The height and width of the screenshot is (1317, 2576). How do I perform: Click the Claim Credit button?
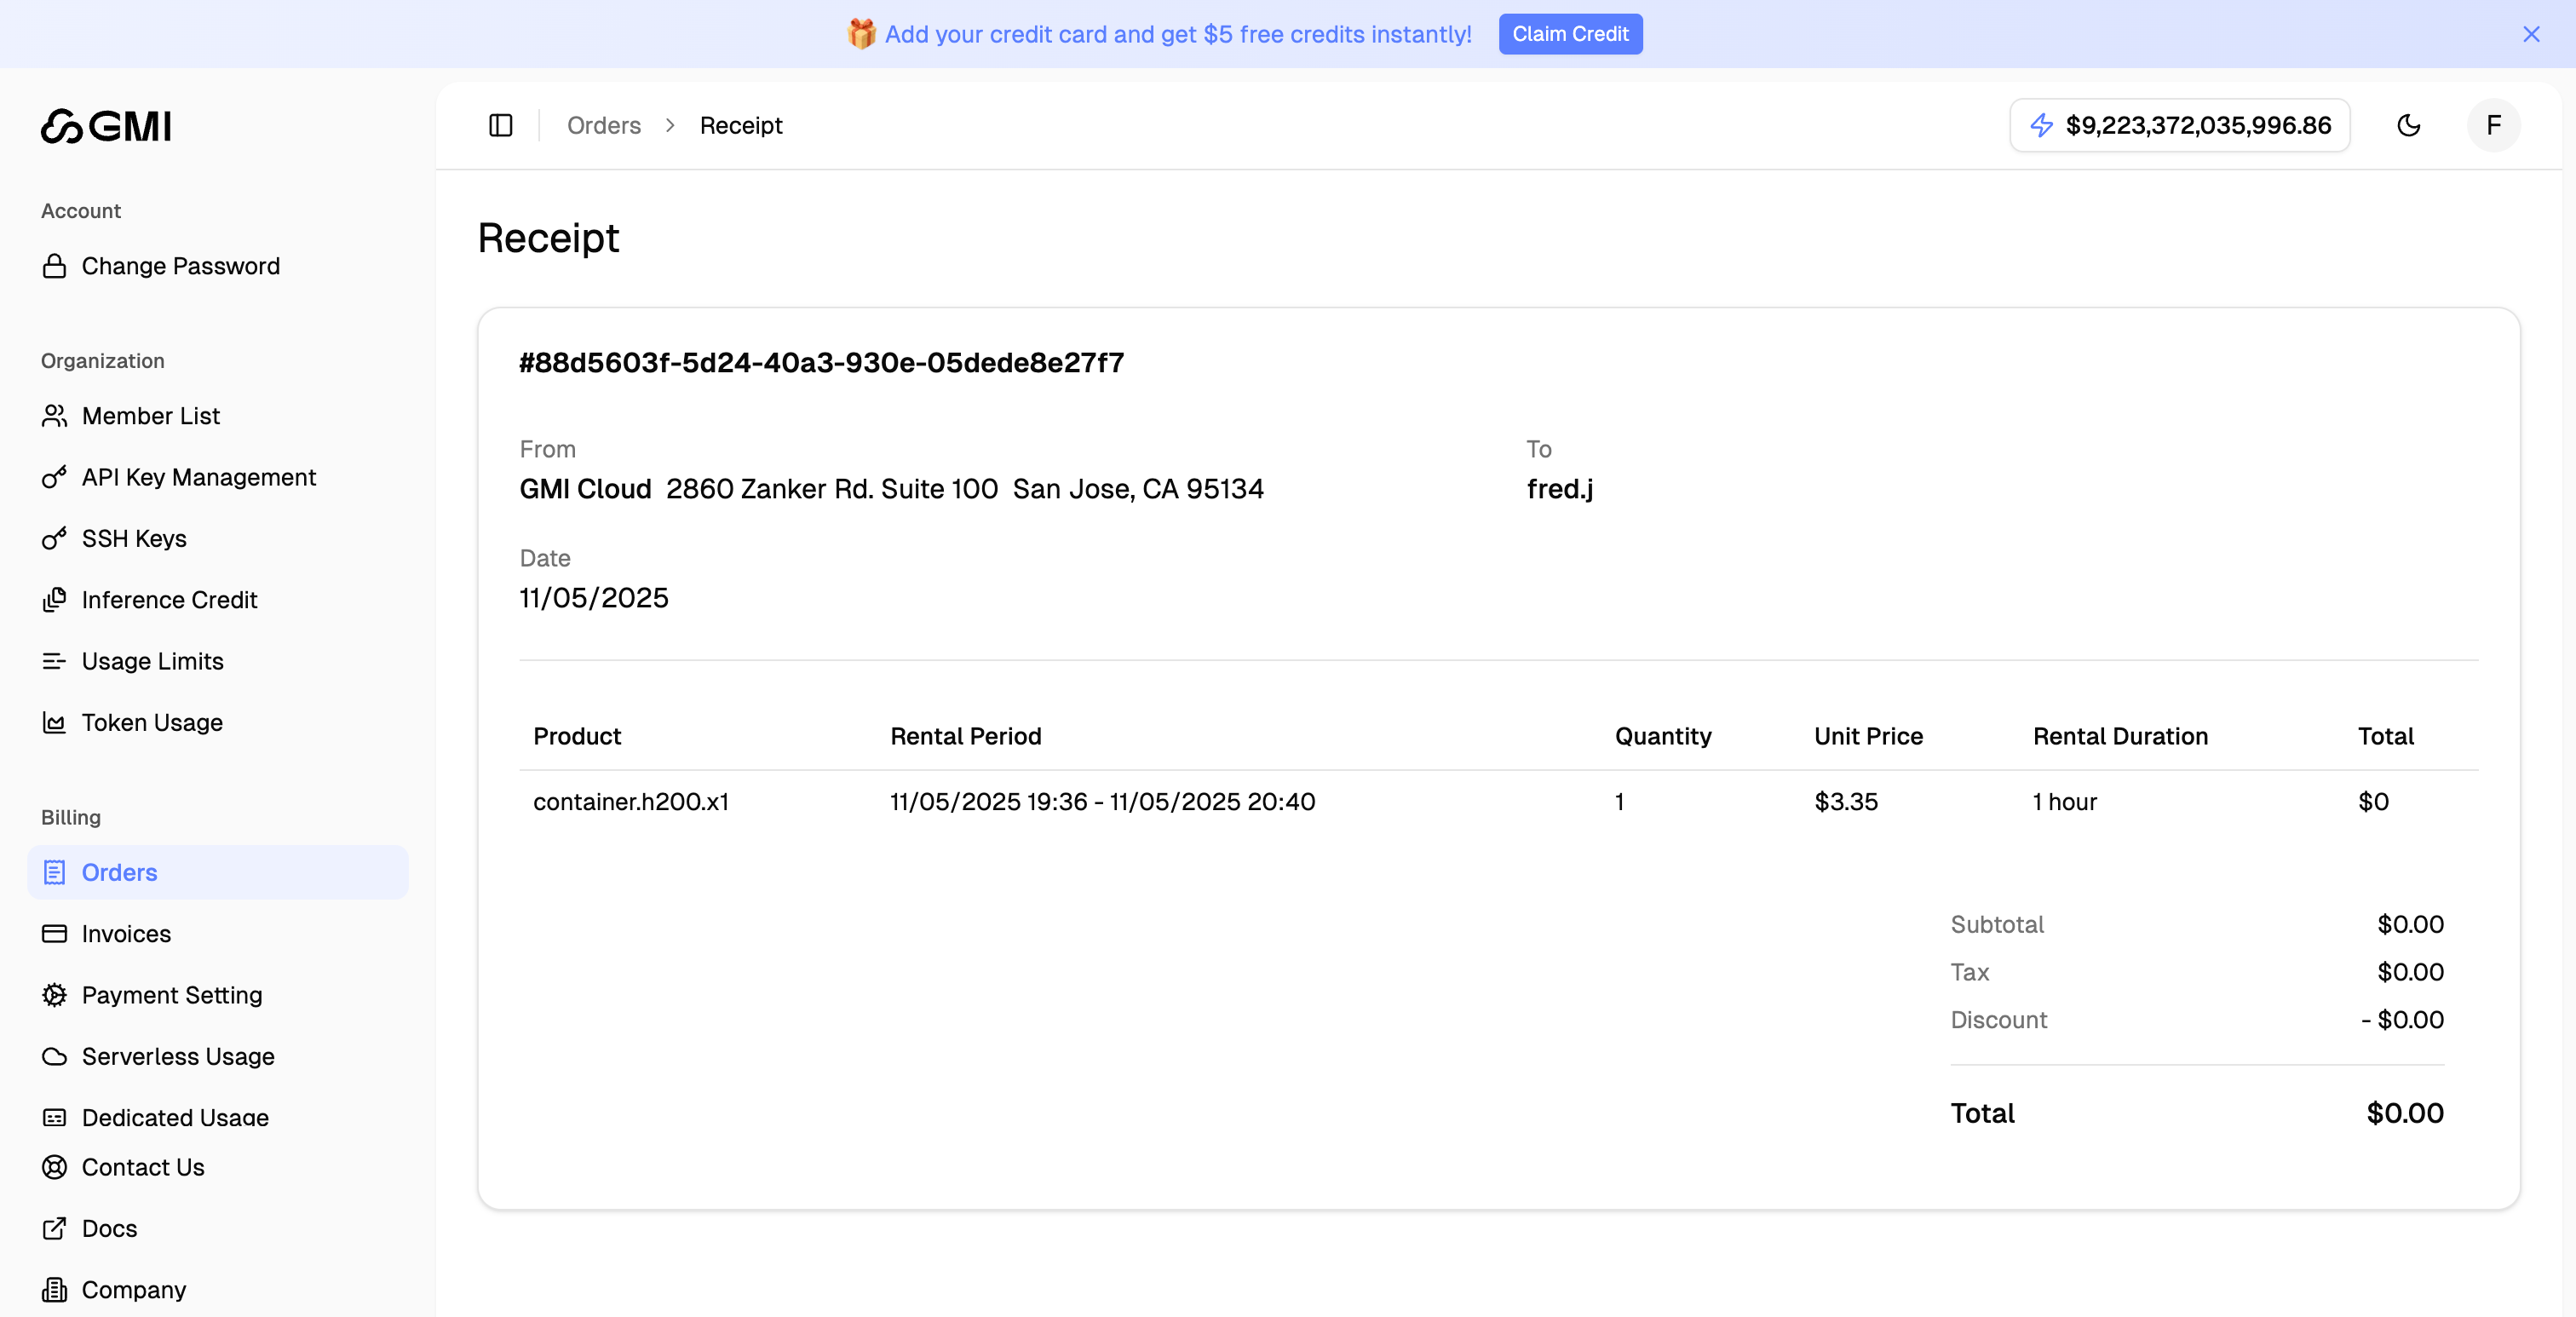[1570, 33]
